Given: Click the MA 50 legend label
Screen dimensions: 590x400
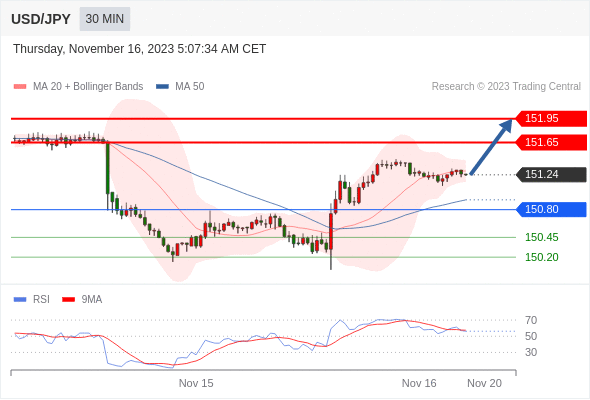Looking at the screenshot, I should pos(190,87).
